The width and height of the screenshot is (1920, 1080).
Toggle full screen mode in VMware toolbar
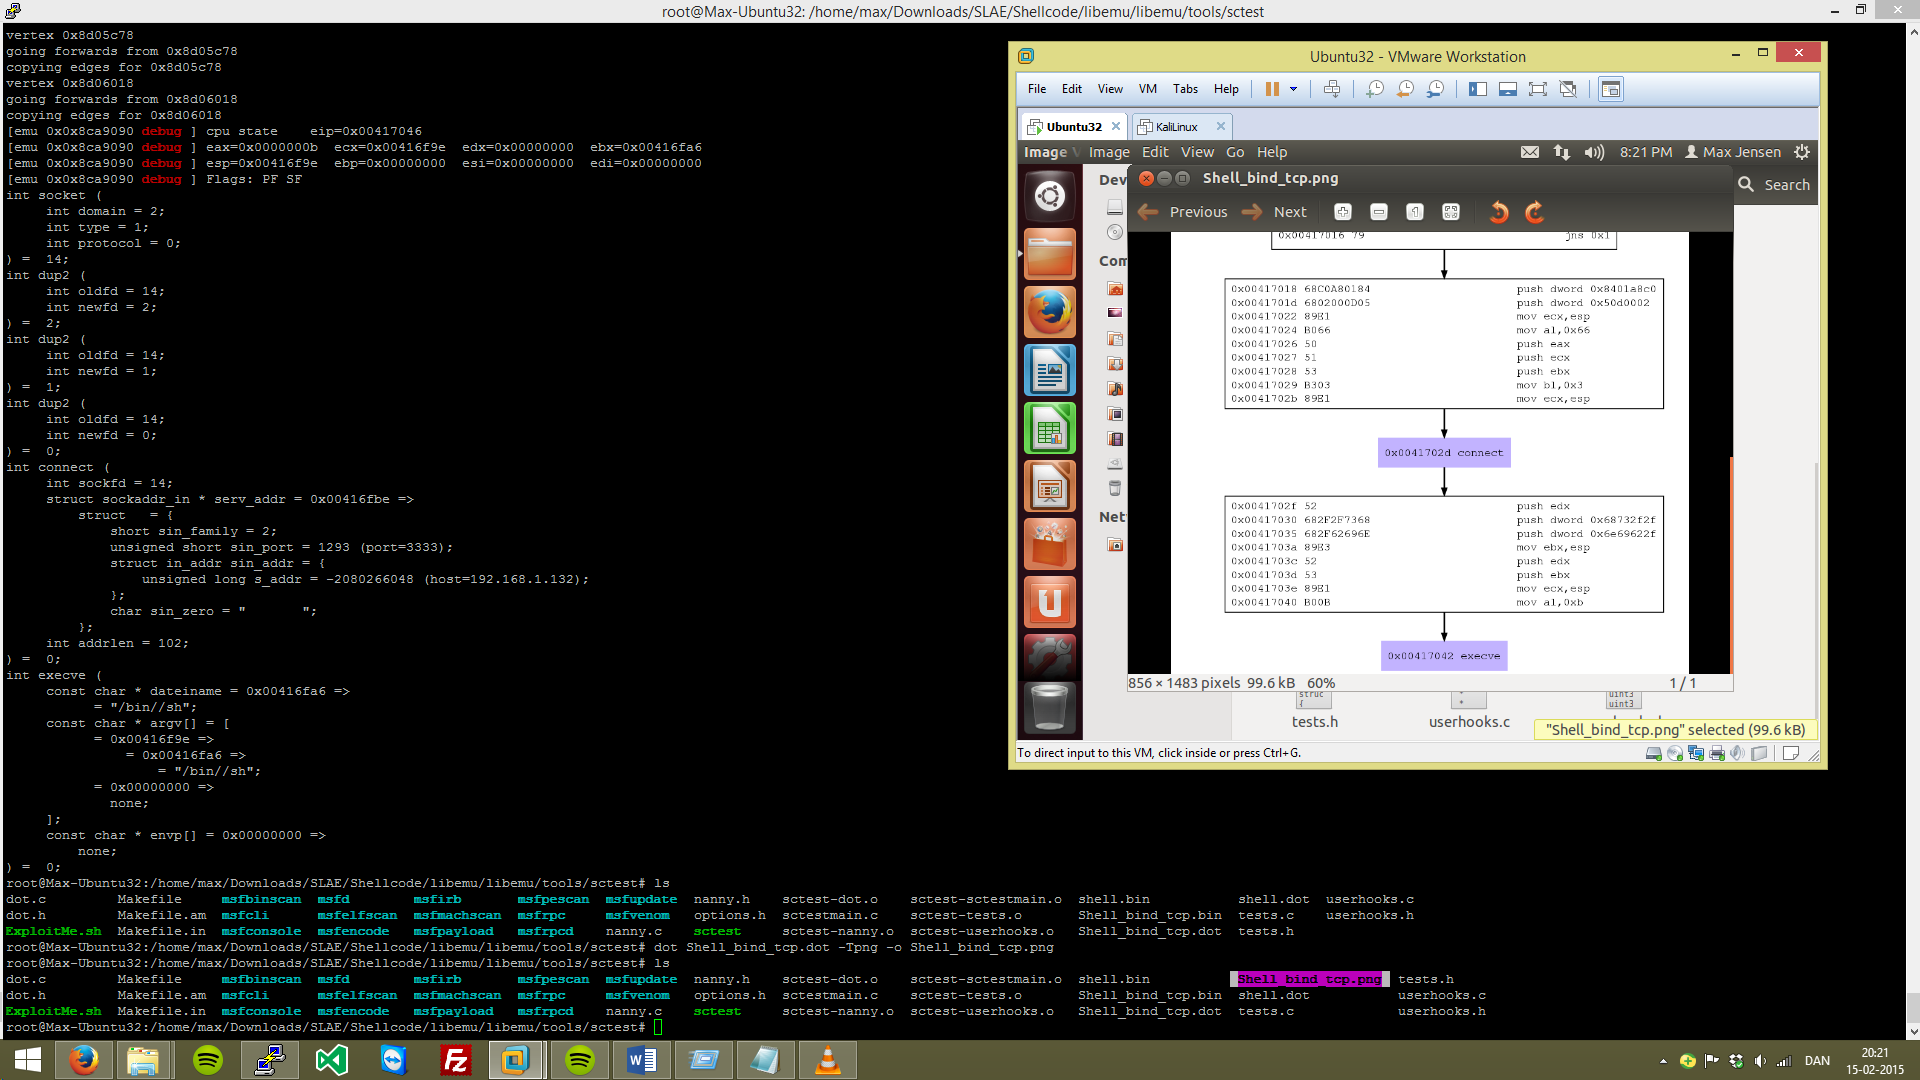pos(1537,89)
